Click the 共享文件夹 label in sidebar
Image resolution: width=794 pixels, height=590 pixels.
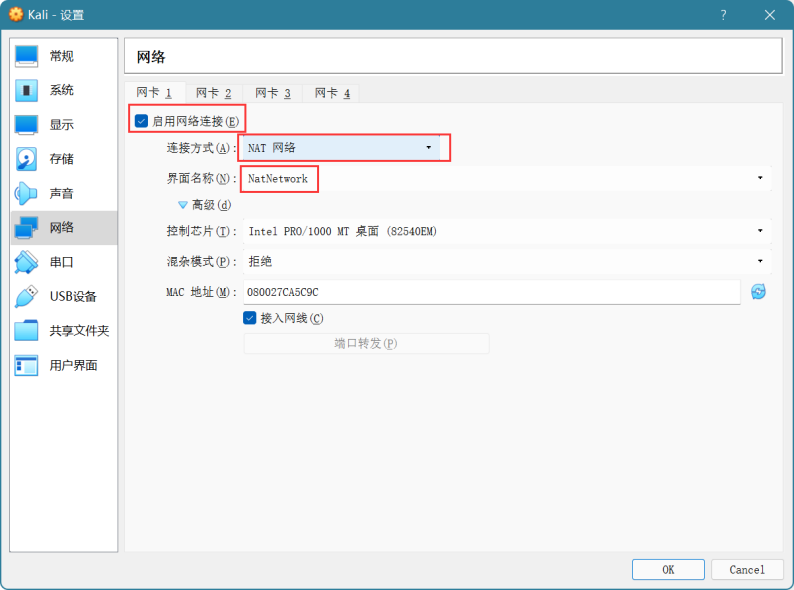click(80, 331)
